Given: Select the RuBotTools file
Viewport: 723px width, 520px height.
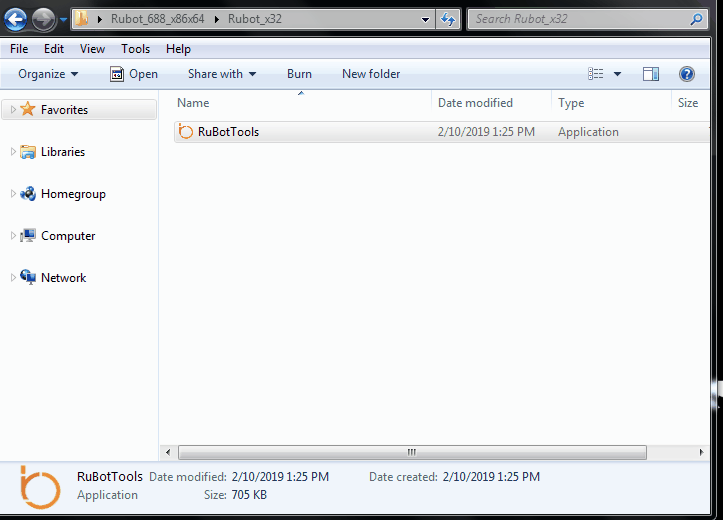Looking at the screenshot, I should click(x=442, y=132).
